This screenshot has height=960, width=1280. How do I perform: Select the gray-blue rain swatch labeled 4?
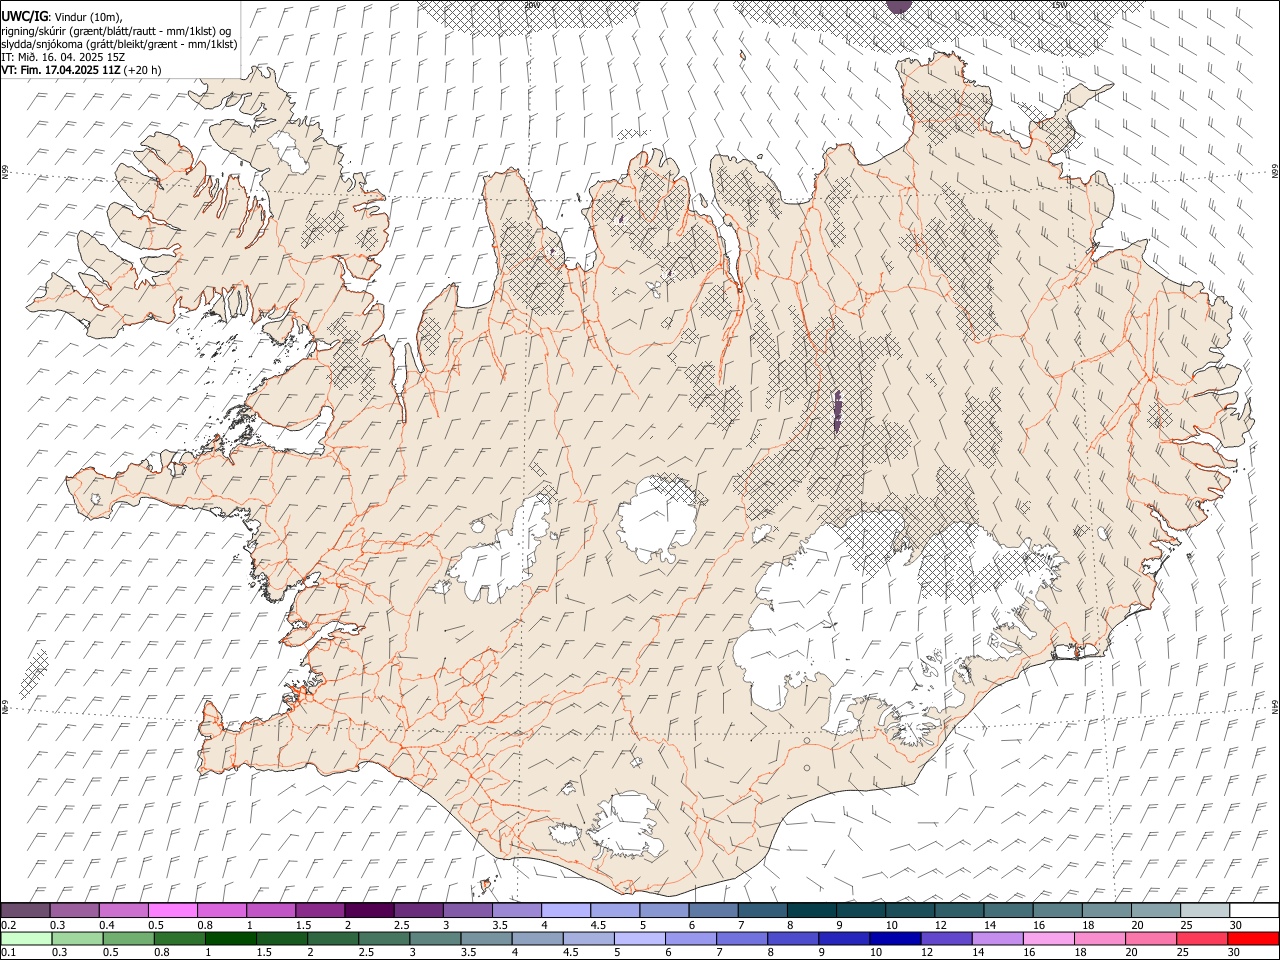(538, 938)
